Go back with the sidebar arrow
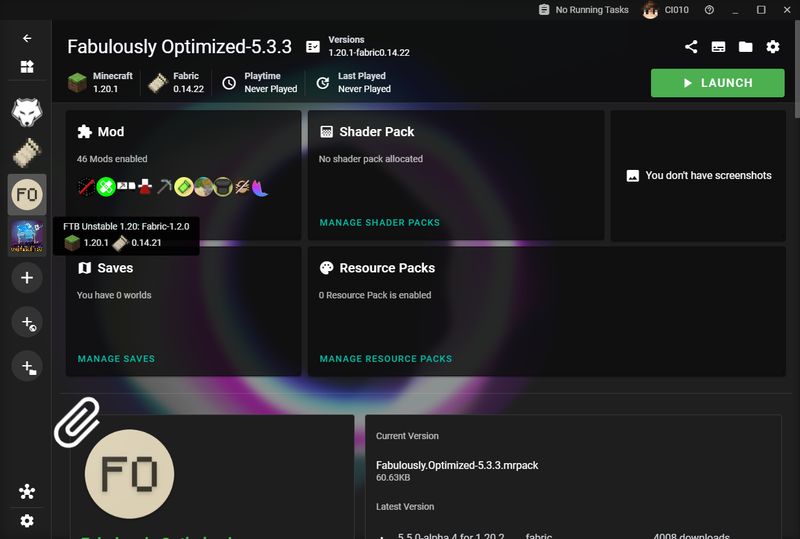This screenshot has height=539, width=800. pyautogui.click(x=27, y=38)
